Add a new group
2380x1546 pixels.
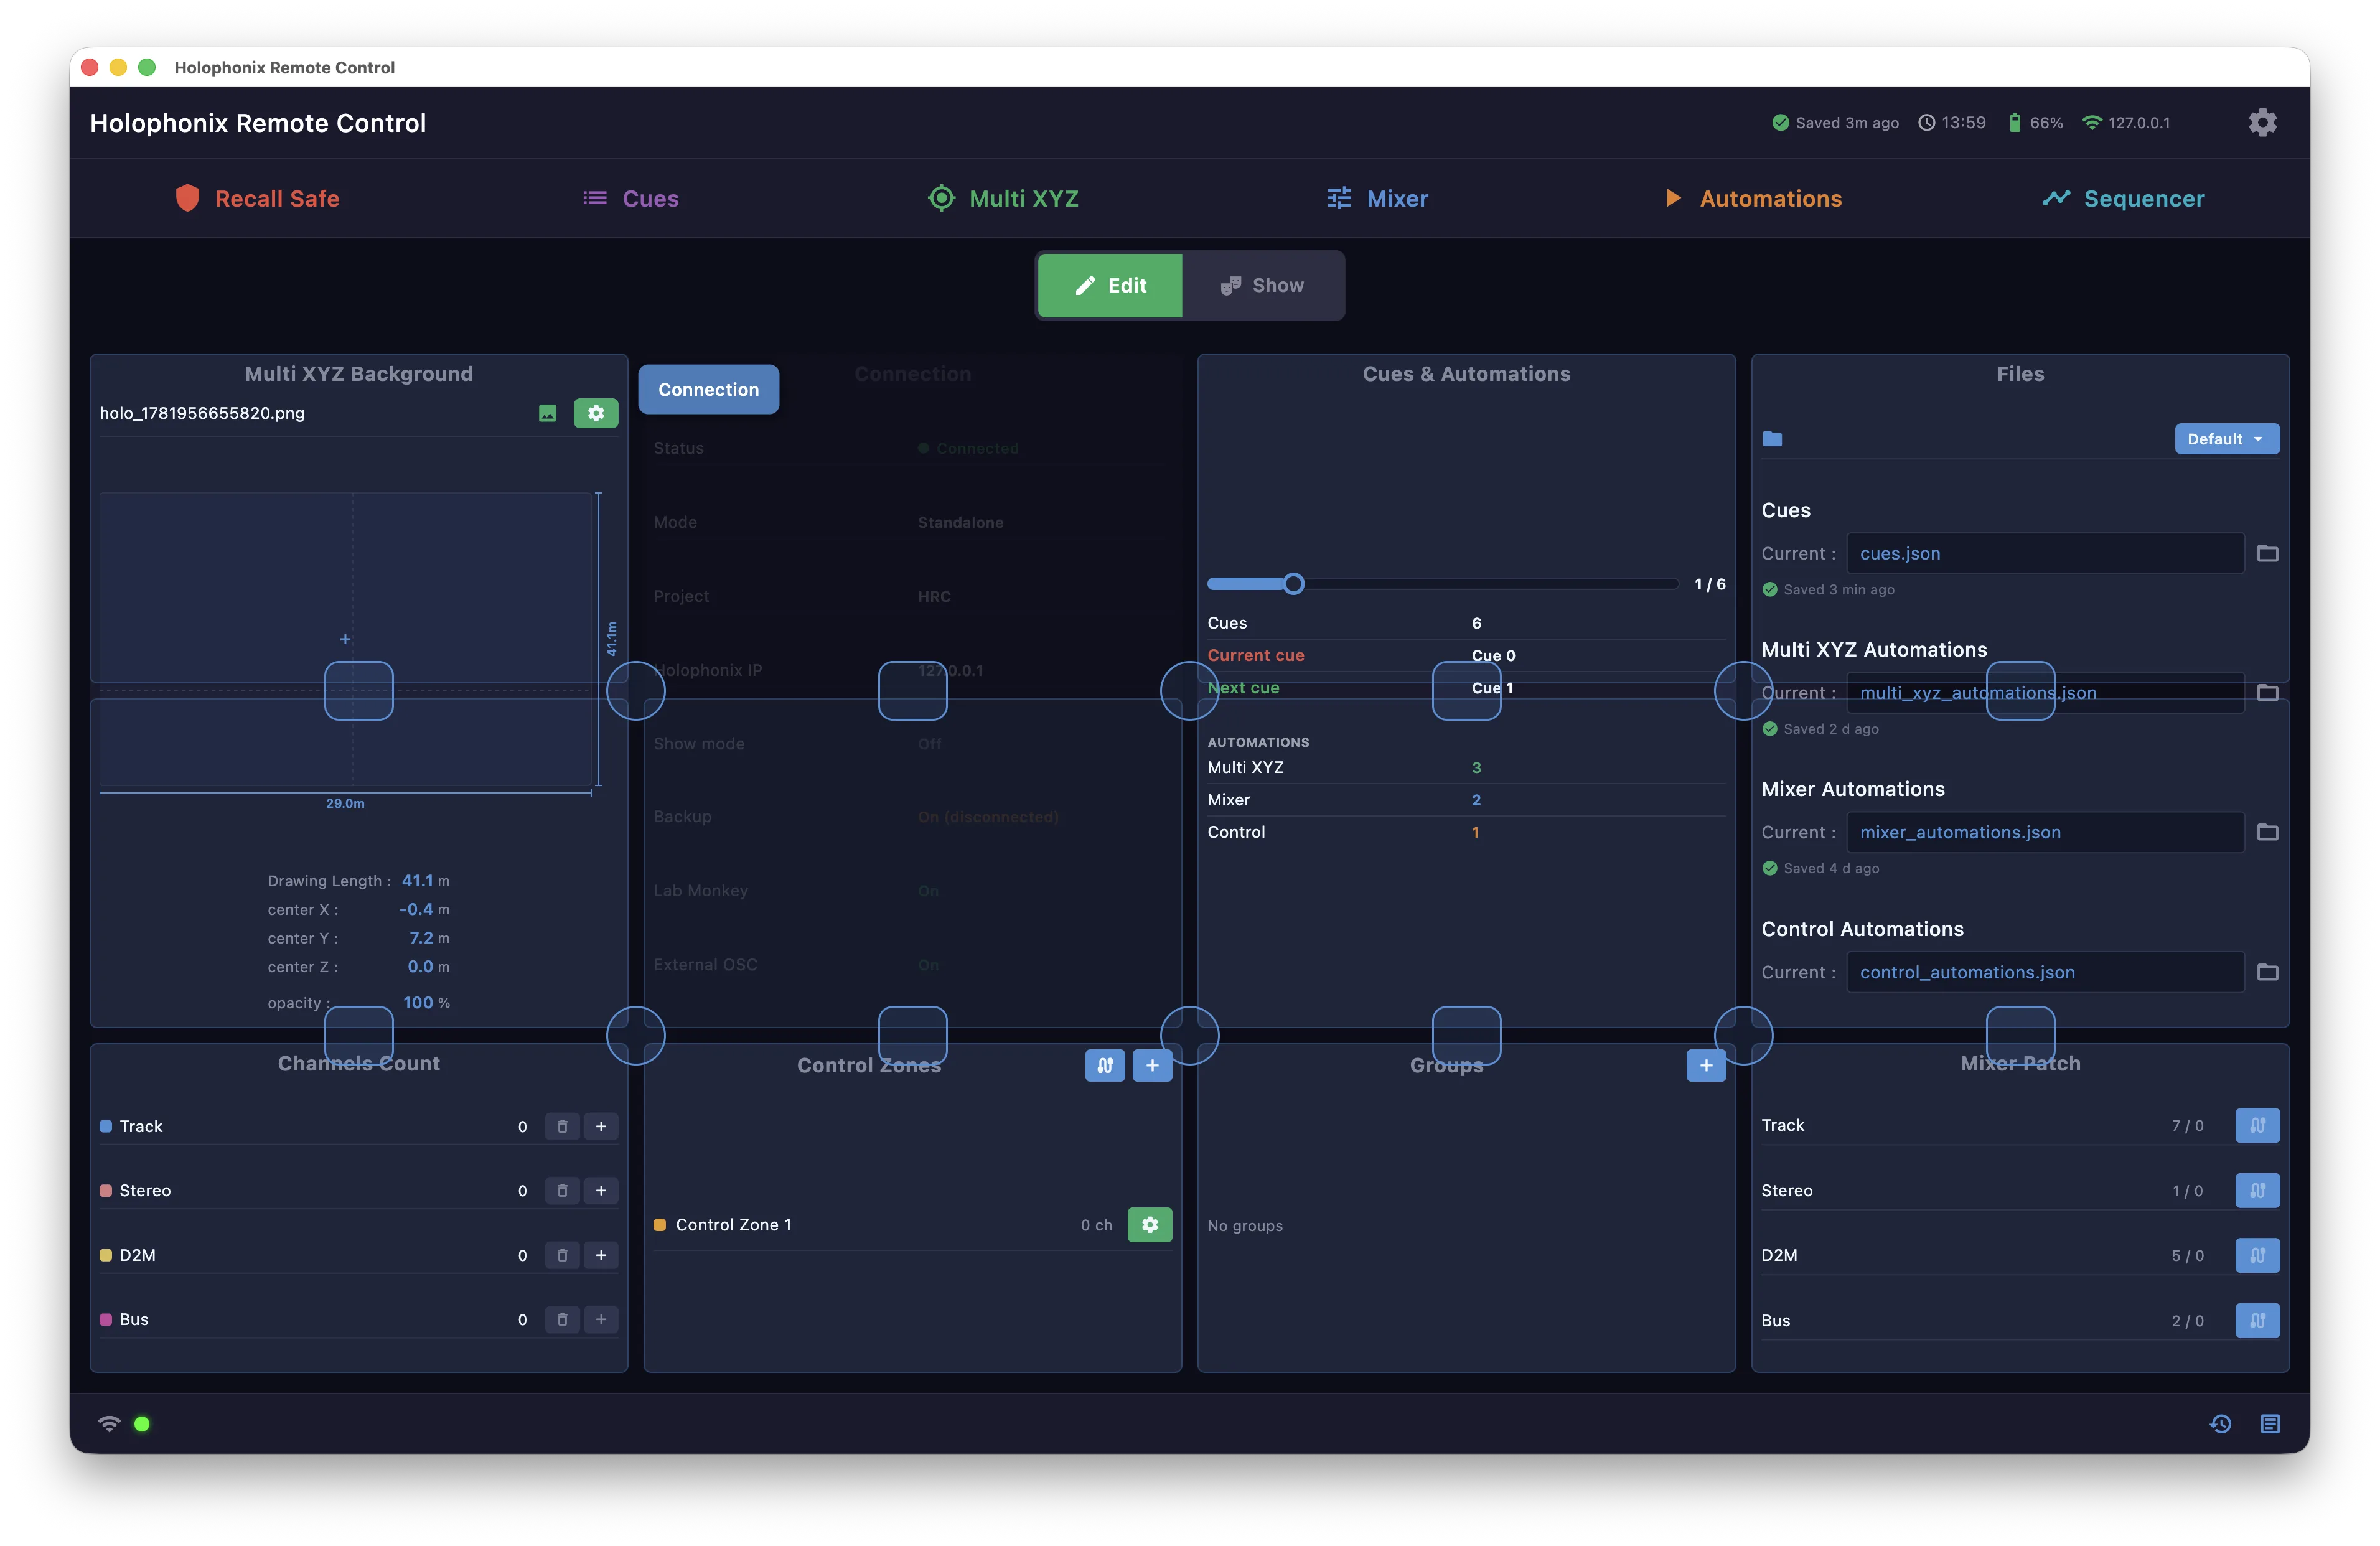point(1706,1065)
